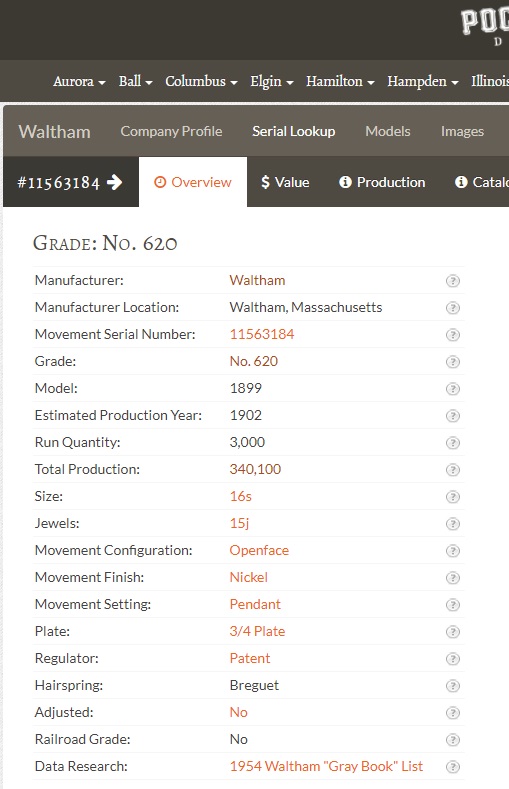Click help icon next to Hairspring row
The image size is (509, 789).
[453, 686]
